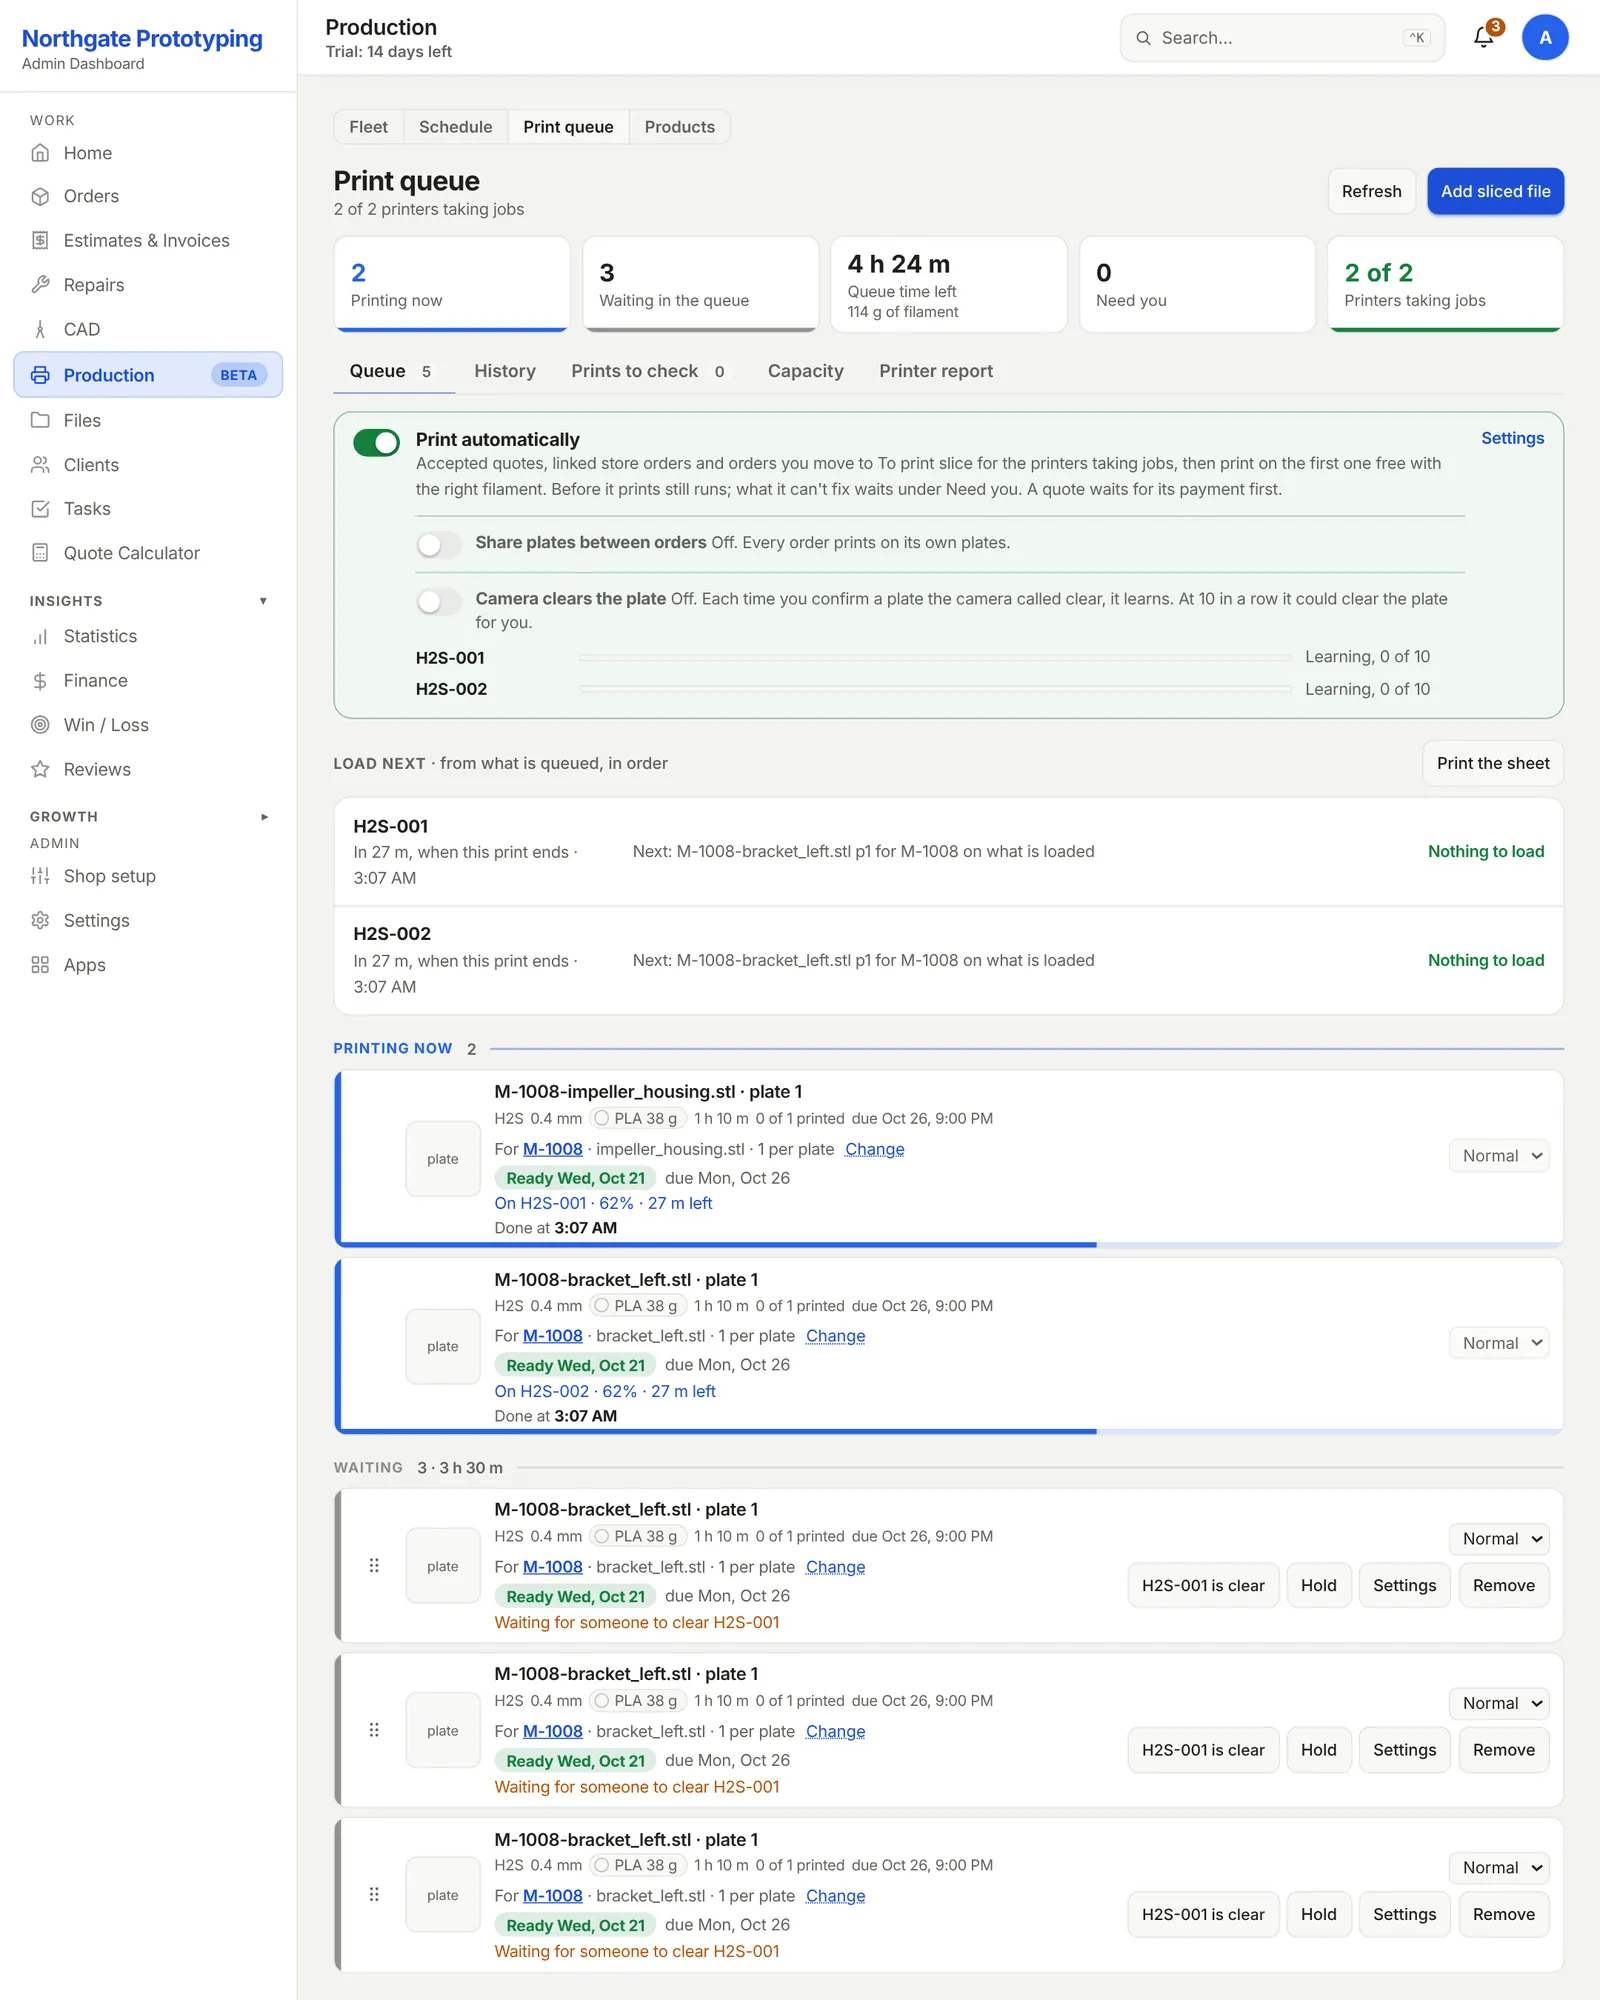1600x2000 pixels.
Task: Click the Tasks checkmark icon
Action: (x=40, y=509)
